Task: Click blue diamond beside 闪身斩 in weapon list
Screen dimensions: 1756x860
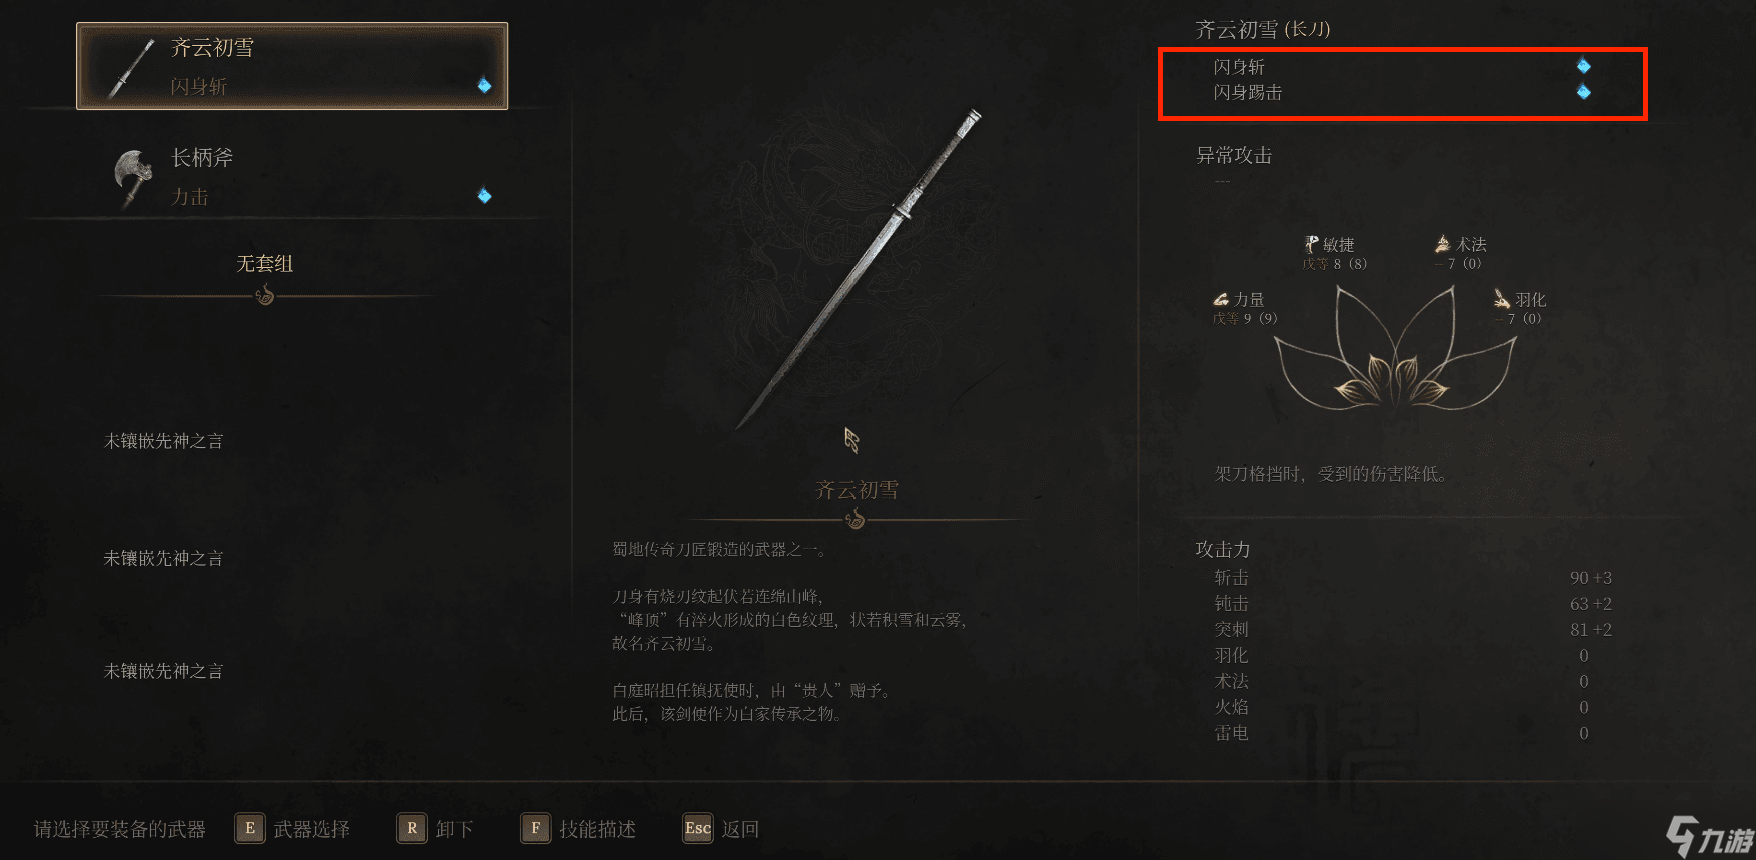Action: click(484, 85)
